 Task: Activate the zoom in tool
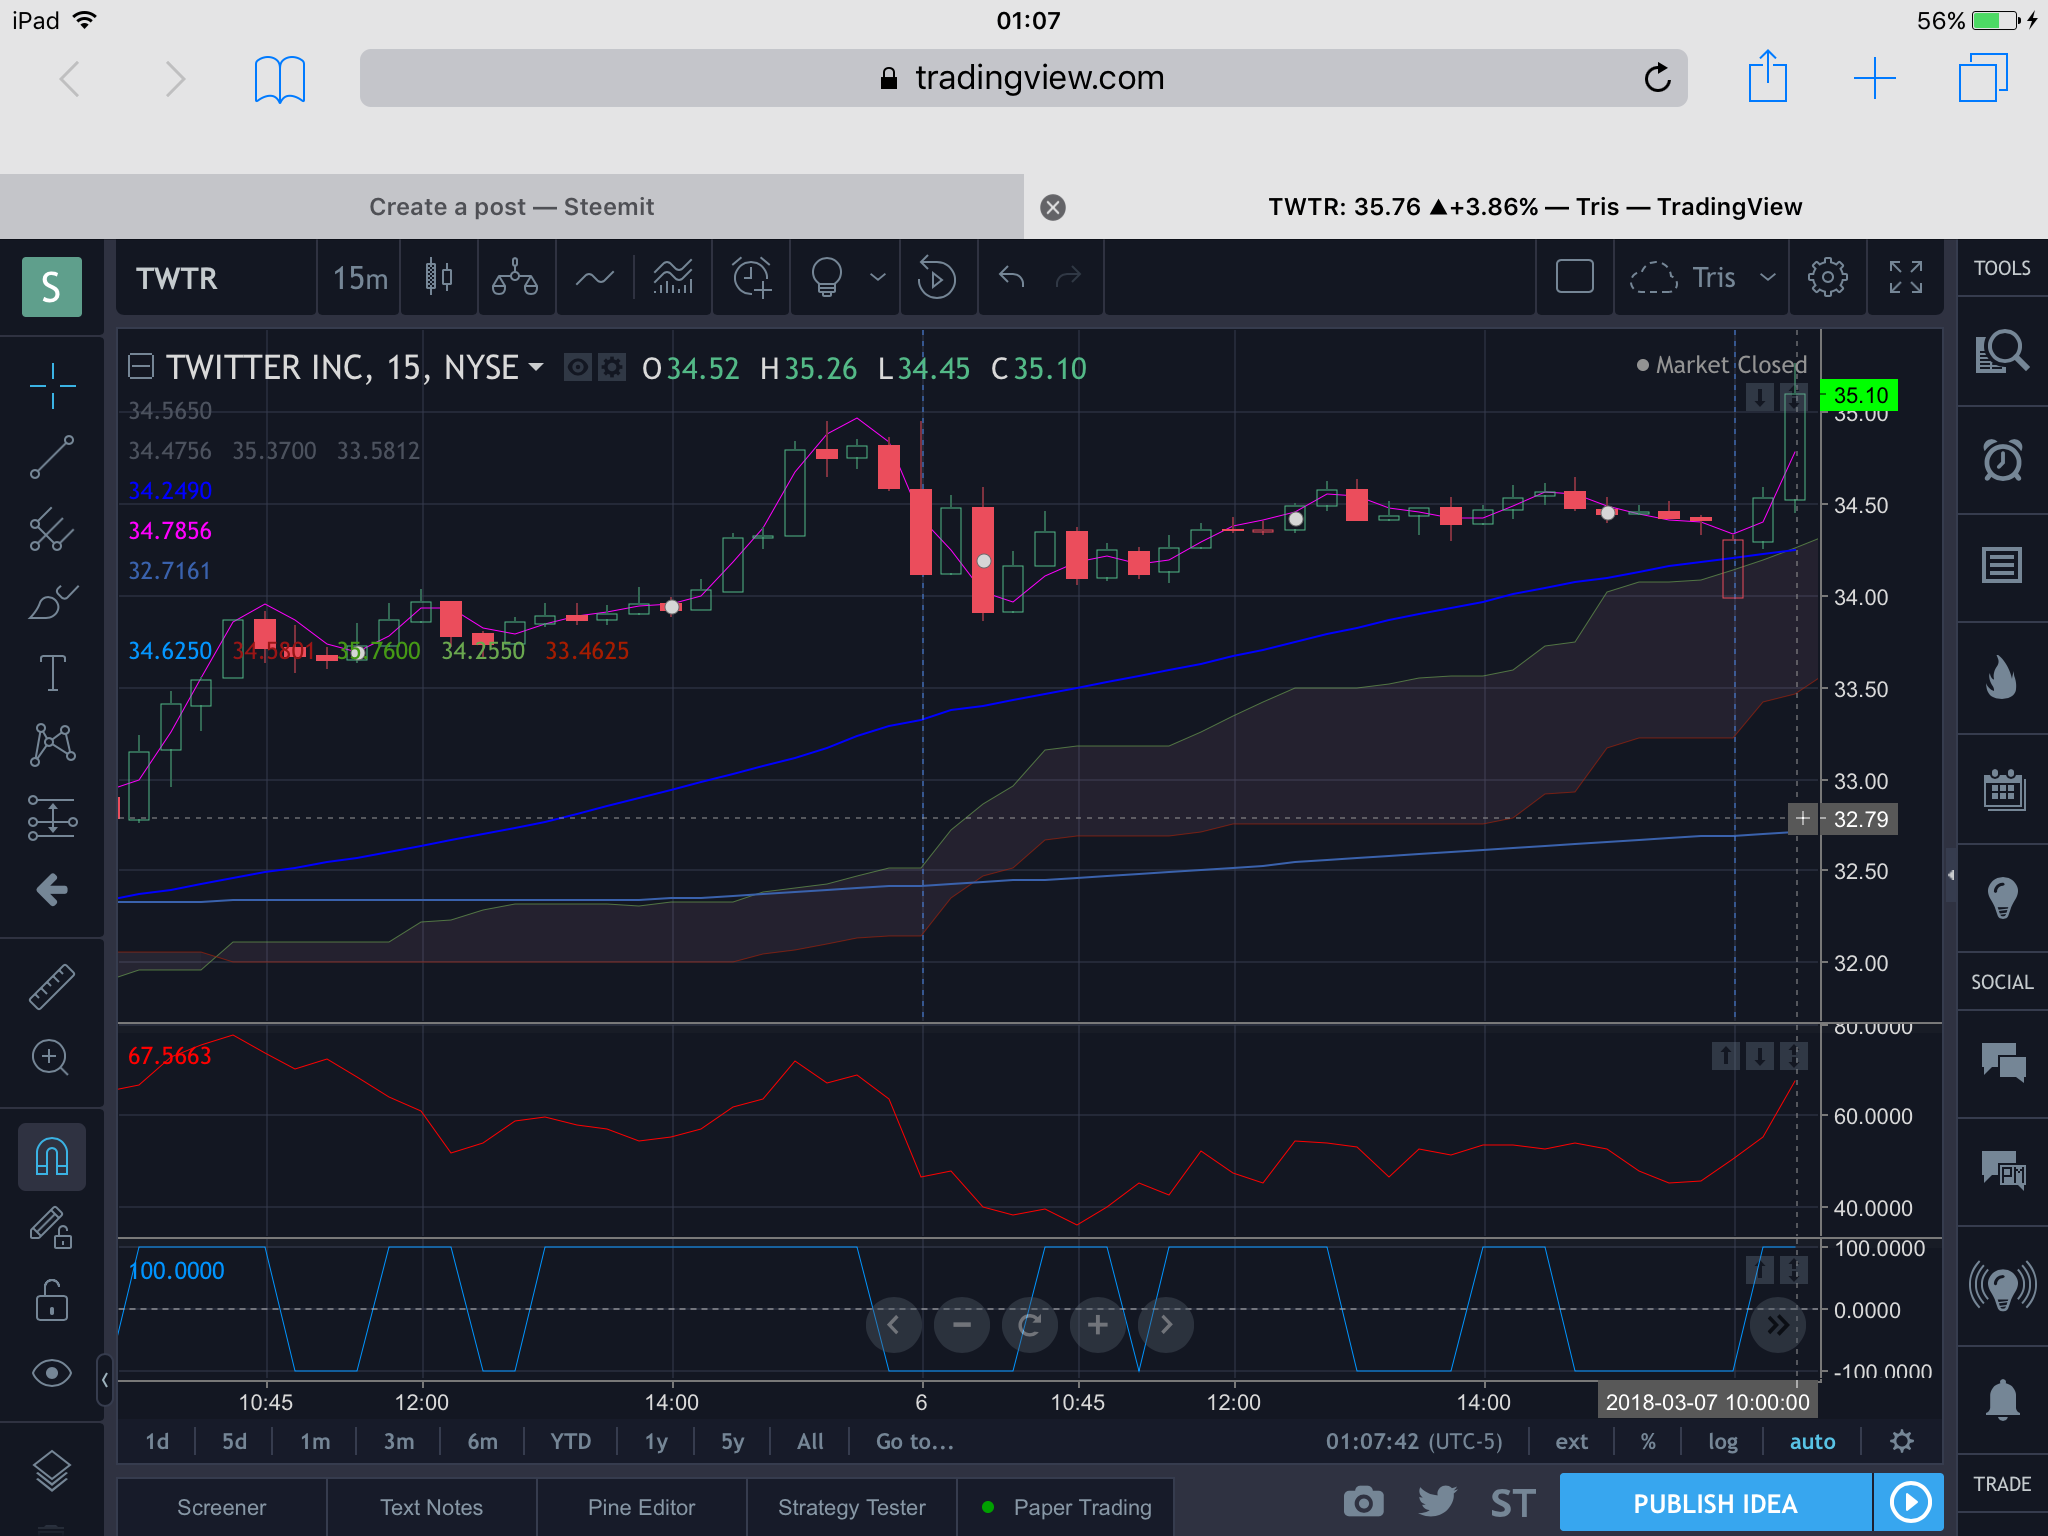click(50, 1057)
